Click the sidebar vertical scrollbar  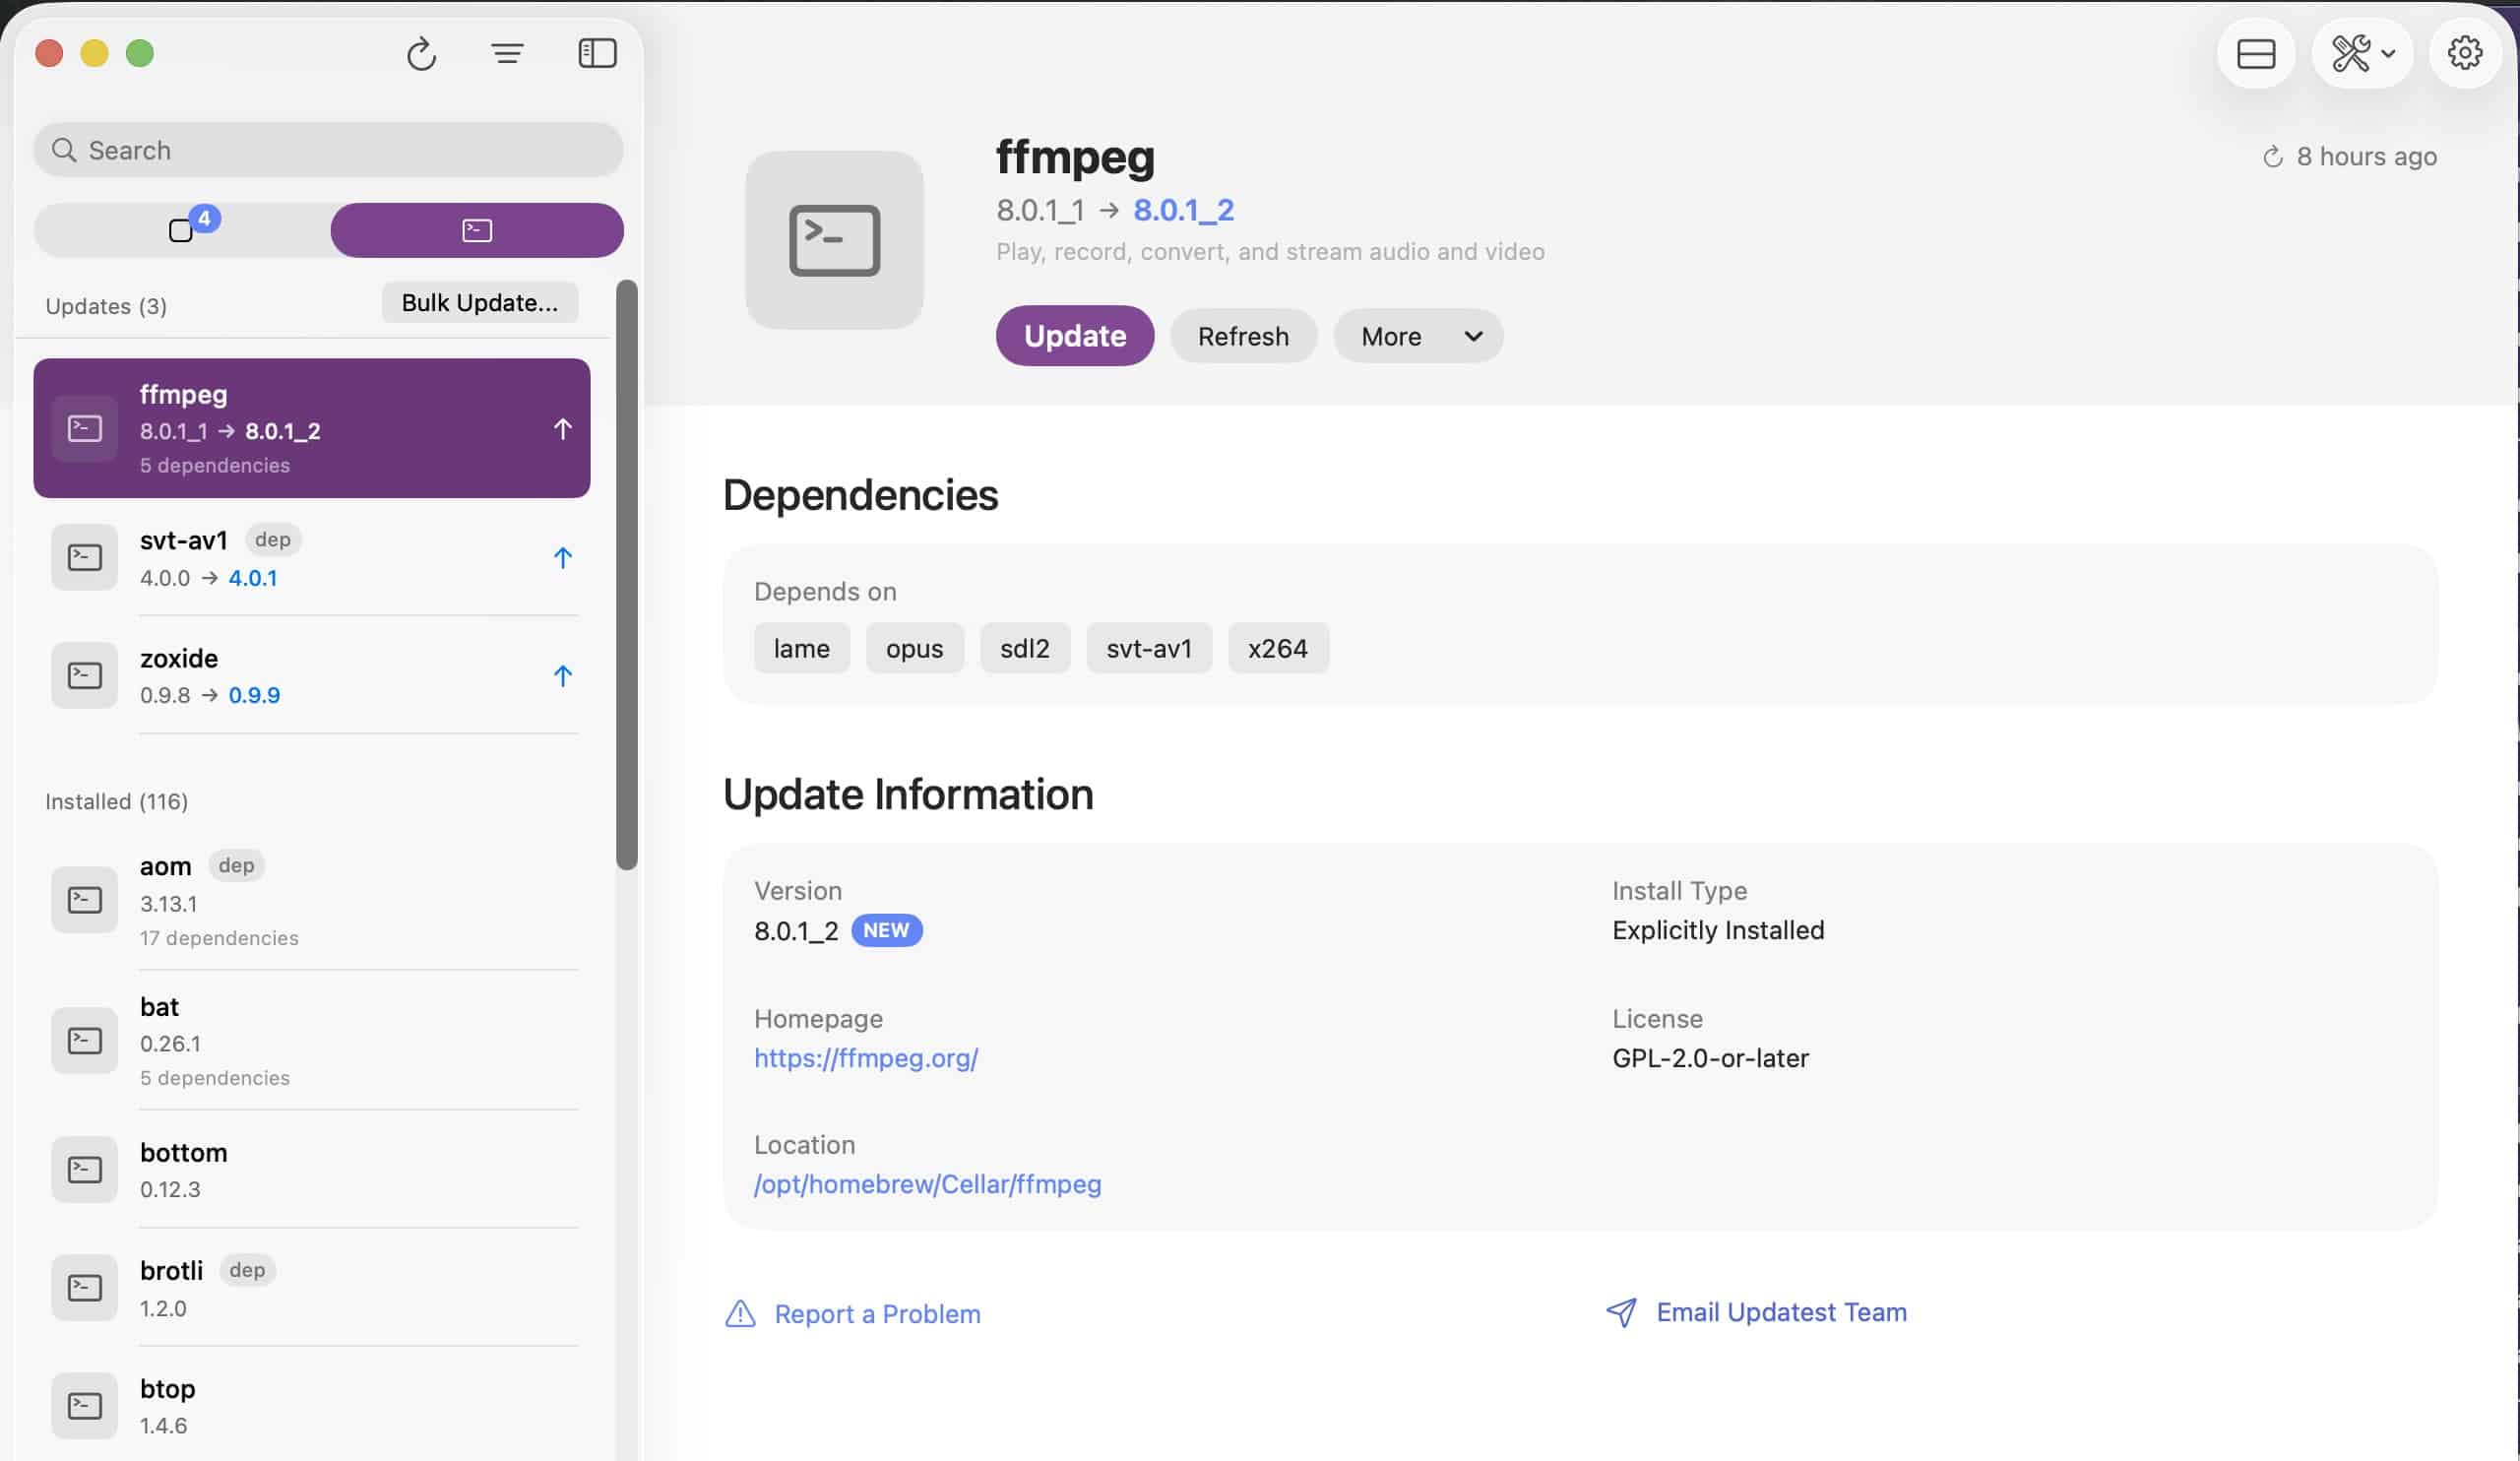[627, 575]
